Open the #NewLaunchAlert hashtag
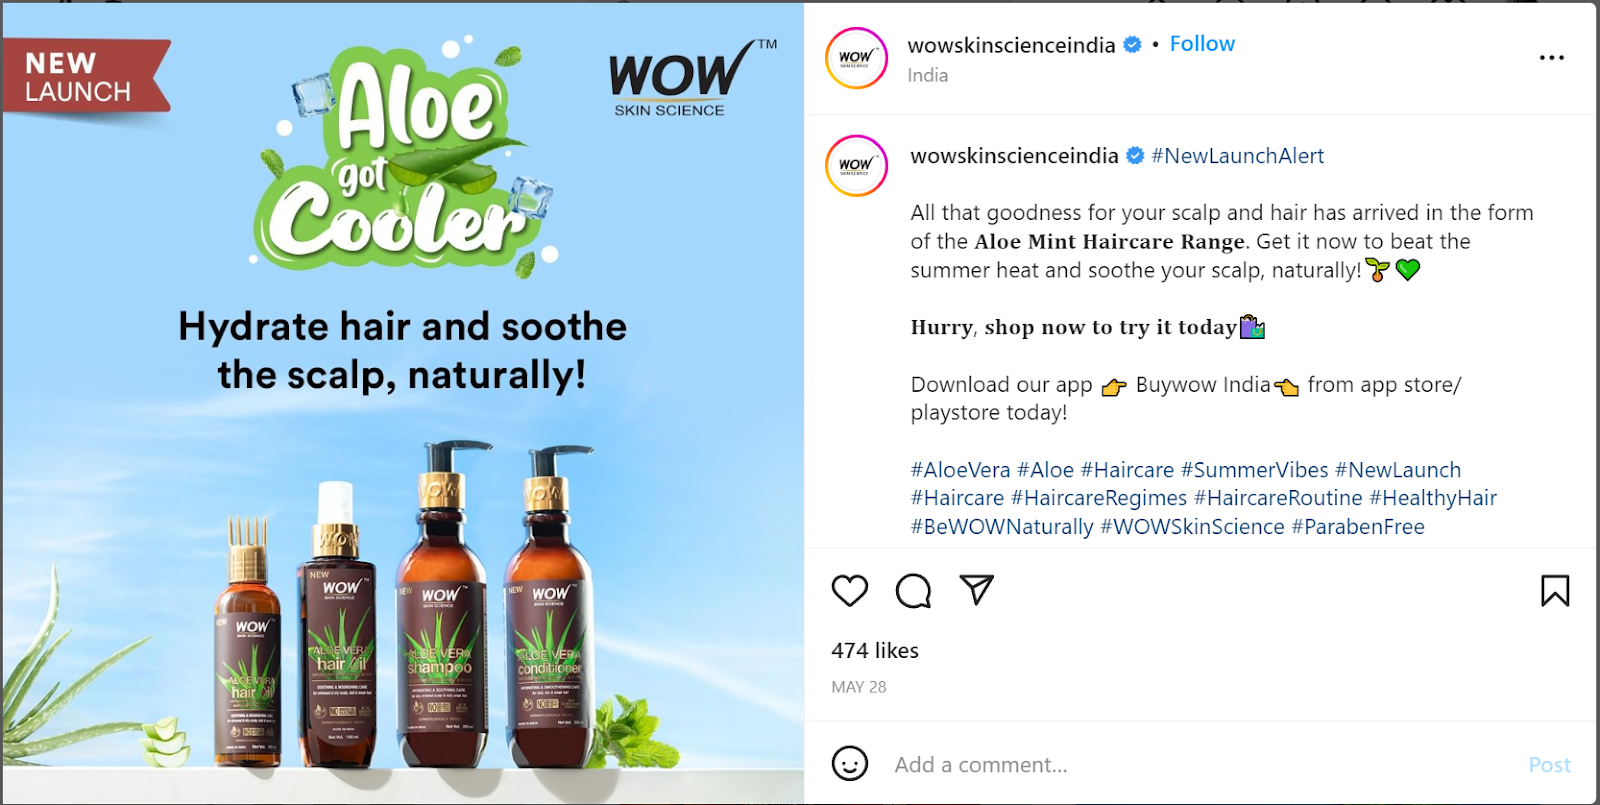This screenshot has height=805, width=1600. pos(1237,156)
